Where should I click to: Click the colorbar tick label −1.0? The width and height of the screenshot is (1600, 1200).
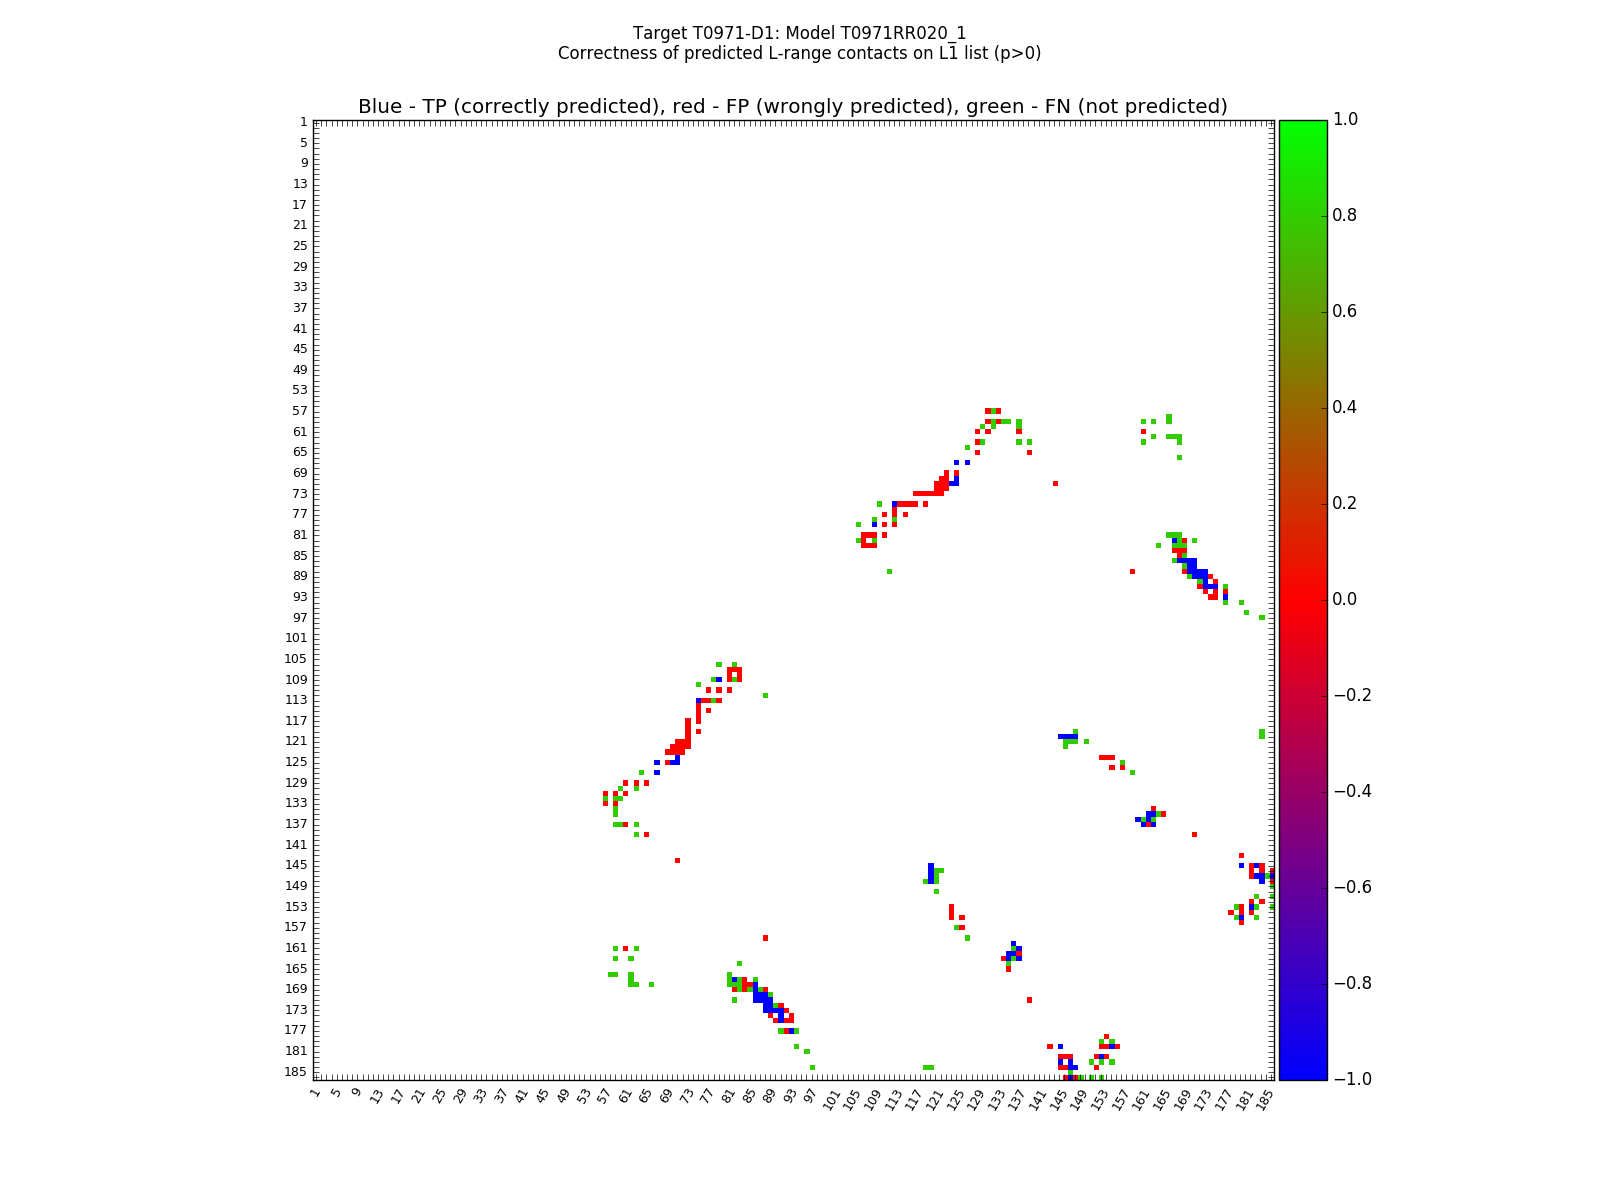coord(1349,1079)
